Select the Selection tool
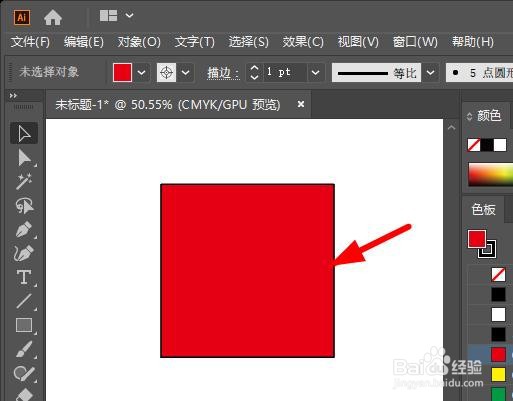The width and height of the screenshot is (513, 401). pyautogui.click(x=24, y=133)
